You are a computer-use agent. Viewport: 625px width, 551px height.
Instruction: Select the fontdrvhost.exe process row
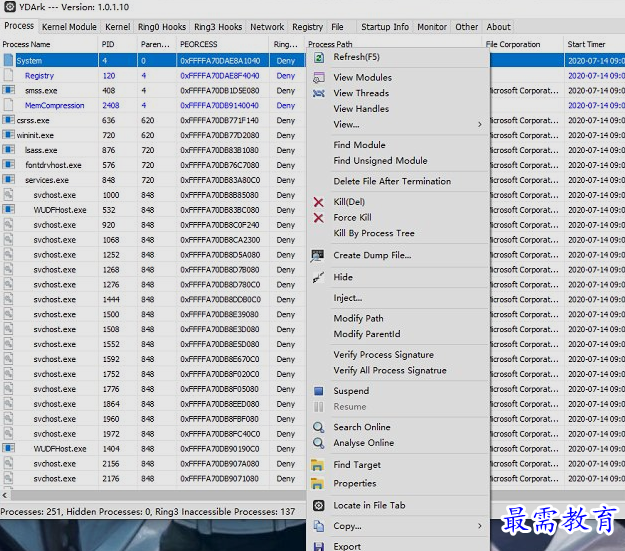pos(153,165)
